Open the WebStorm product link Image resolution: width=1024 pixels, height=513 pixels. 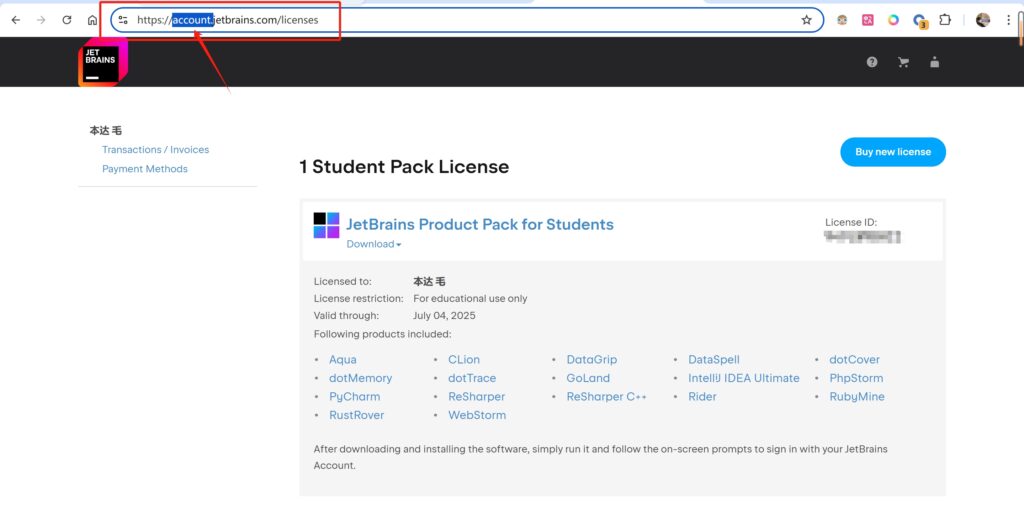point(476,415)
